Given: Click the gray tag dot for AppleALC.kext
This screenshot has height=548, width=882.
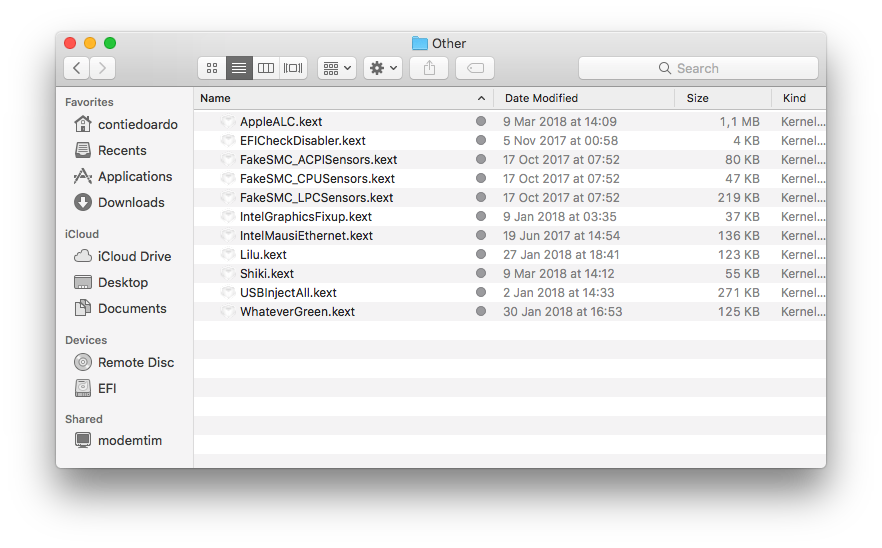Looking at the screenshot, I should pyautogui.click(x=481, y=121).
